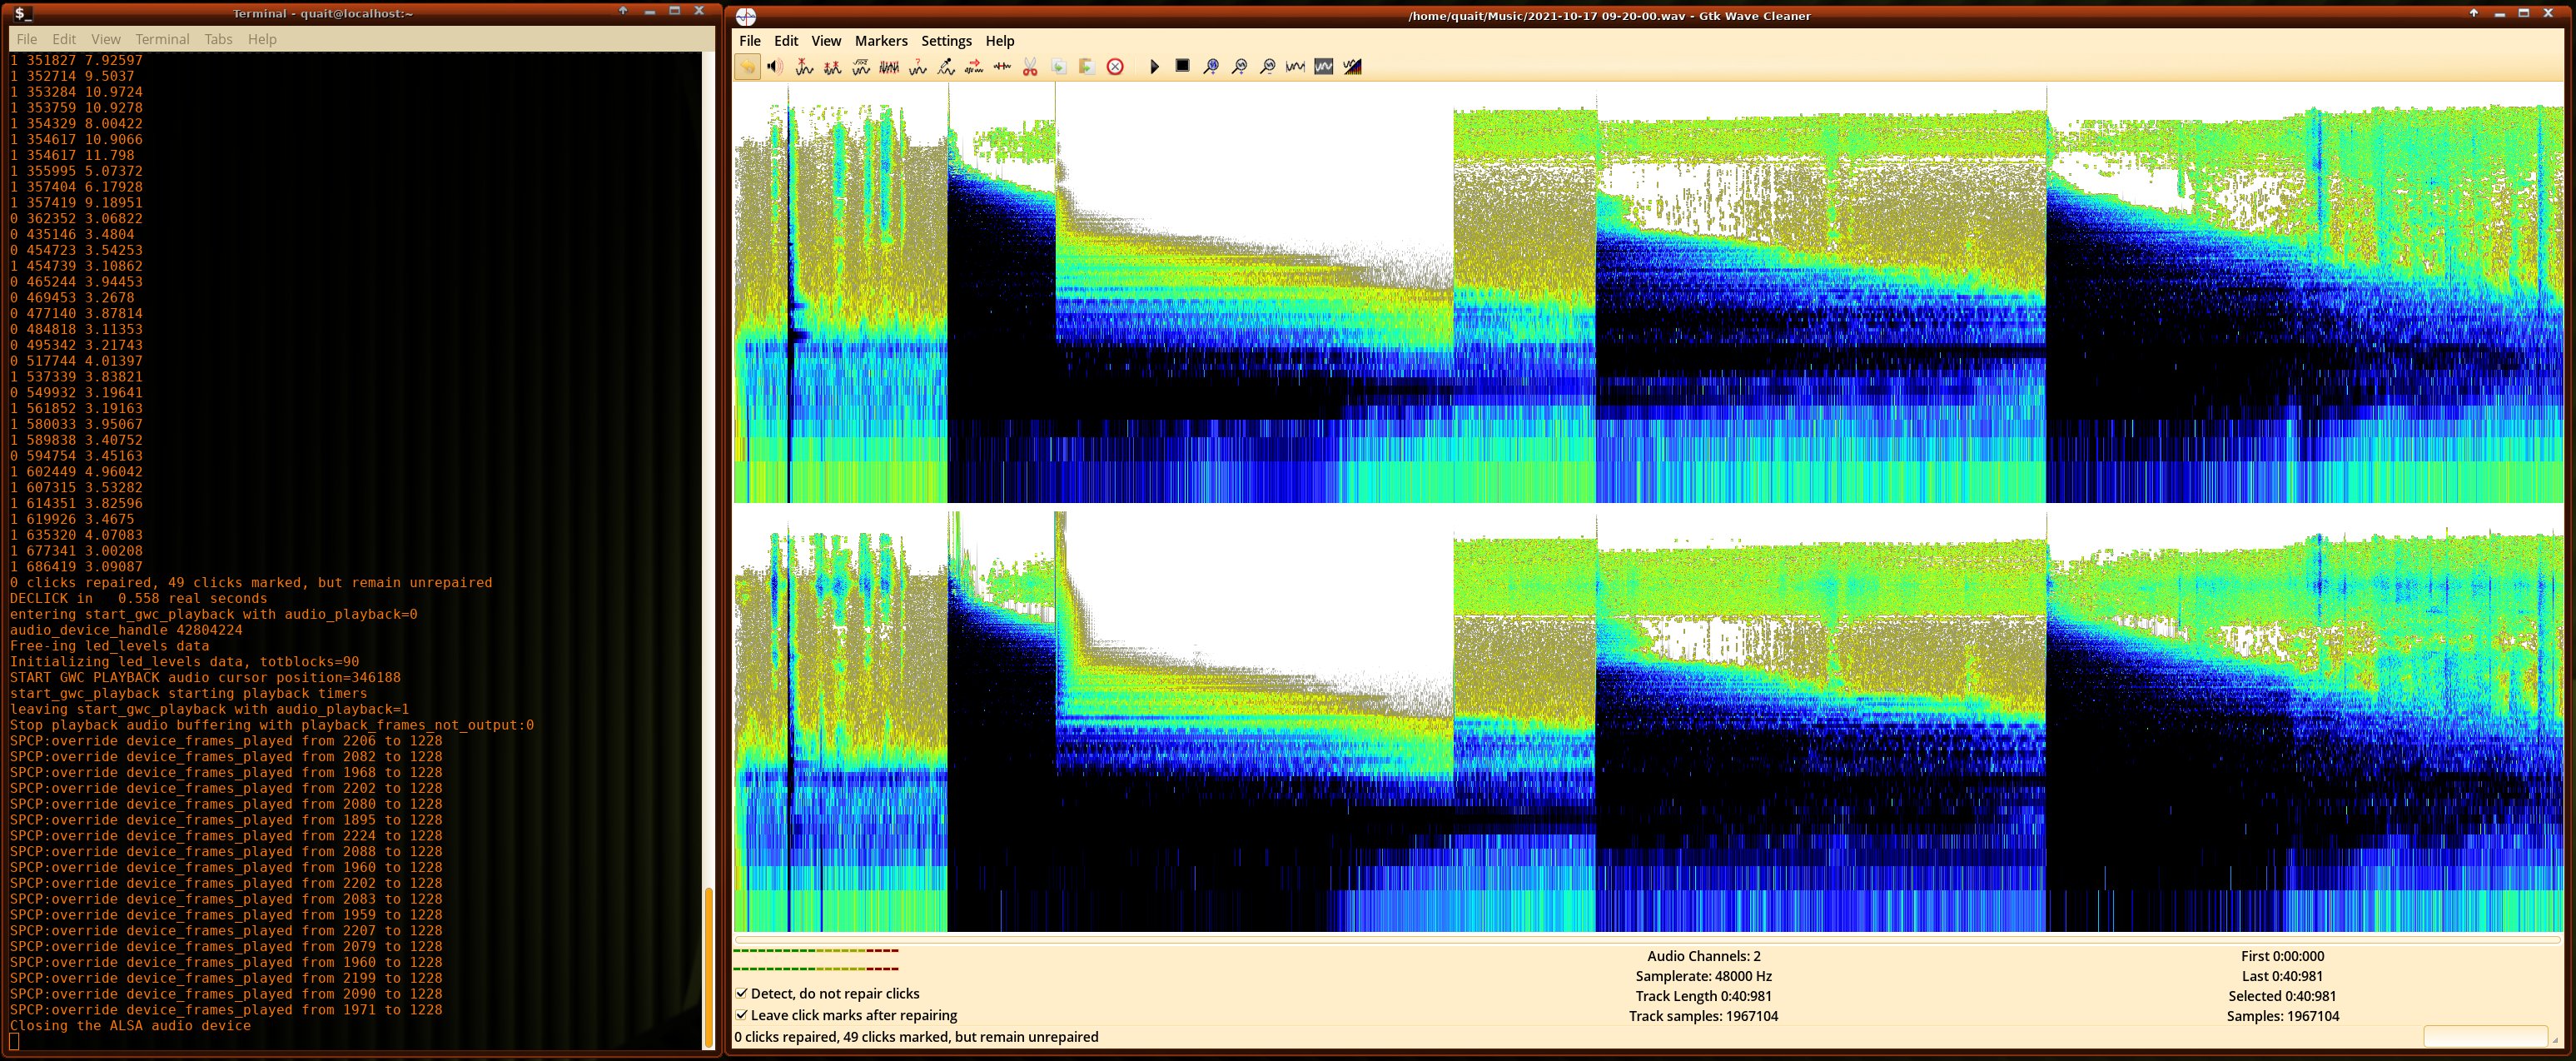This screenshot has width=2576, height=1061.
Task: Click the red arrow denoise icon
Action: (x=974, y=67)
